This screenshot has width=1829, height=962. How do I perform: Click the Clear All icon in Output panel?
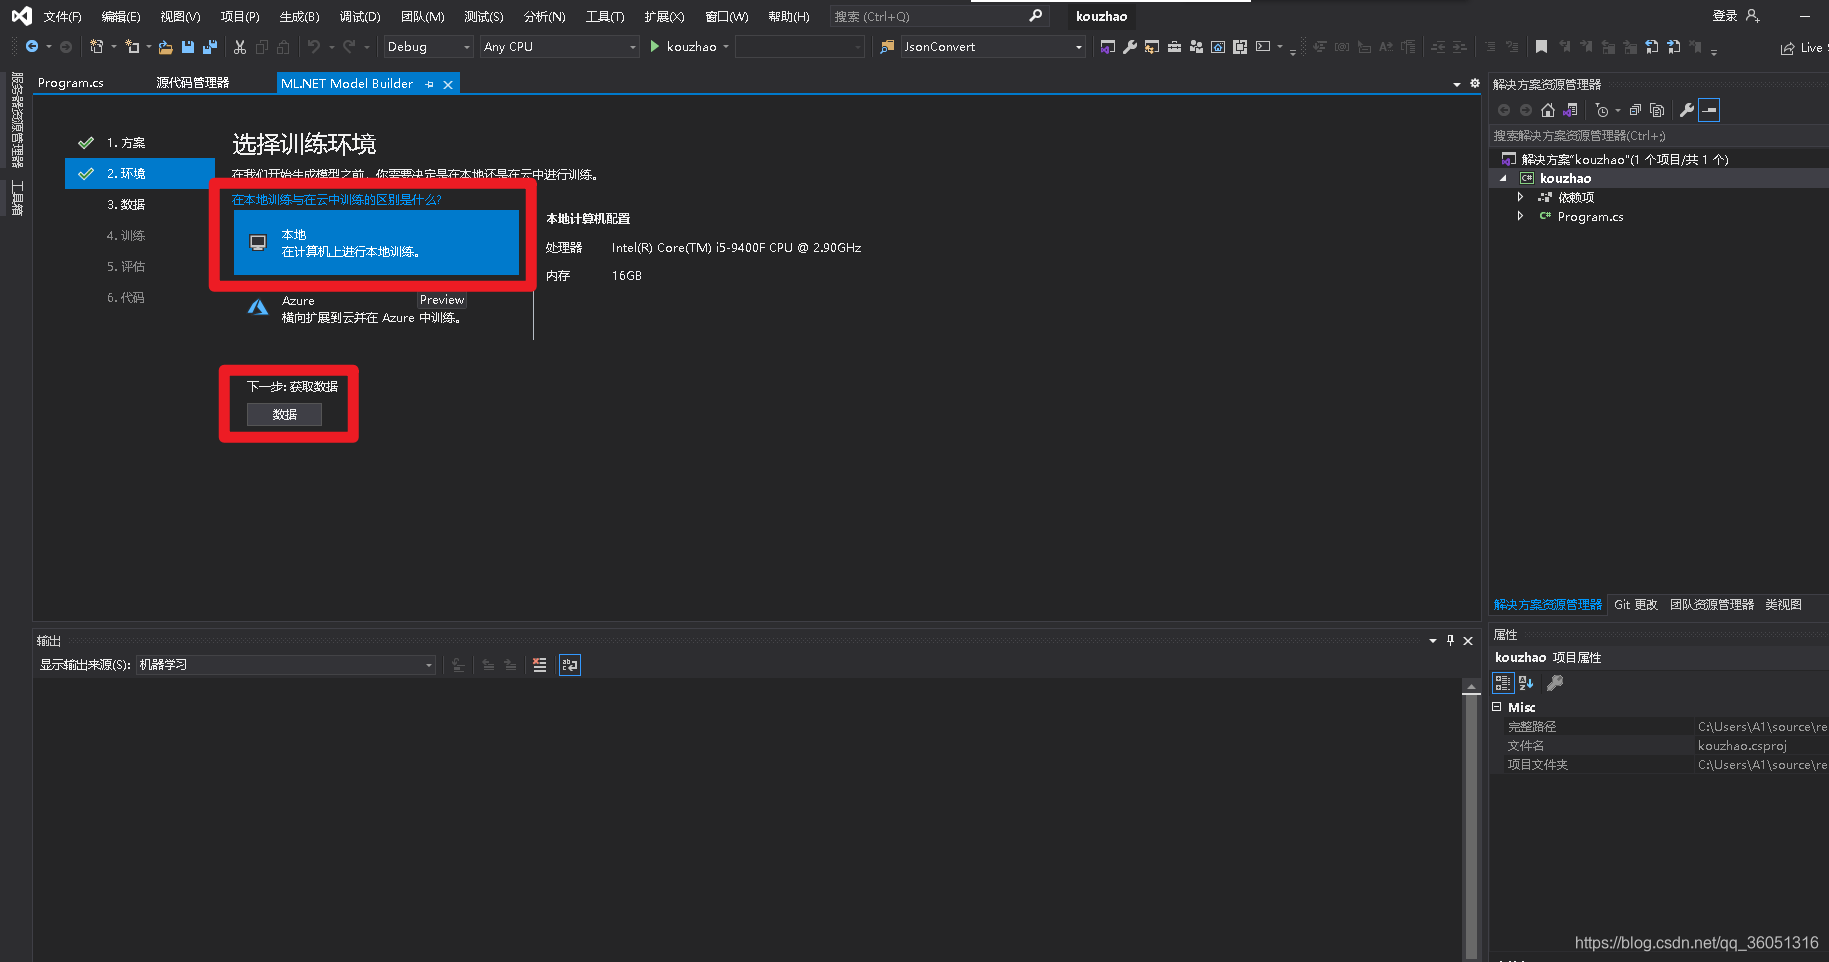[x=540, y=665]
